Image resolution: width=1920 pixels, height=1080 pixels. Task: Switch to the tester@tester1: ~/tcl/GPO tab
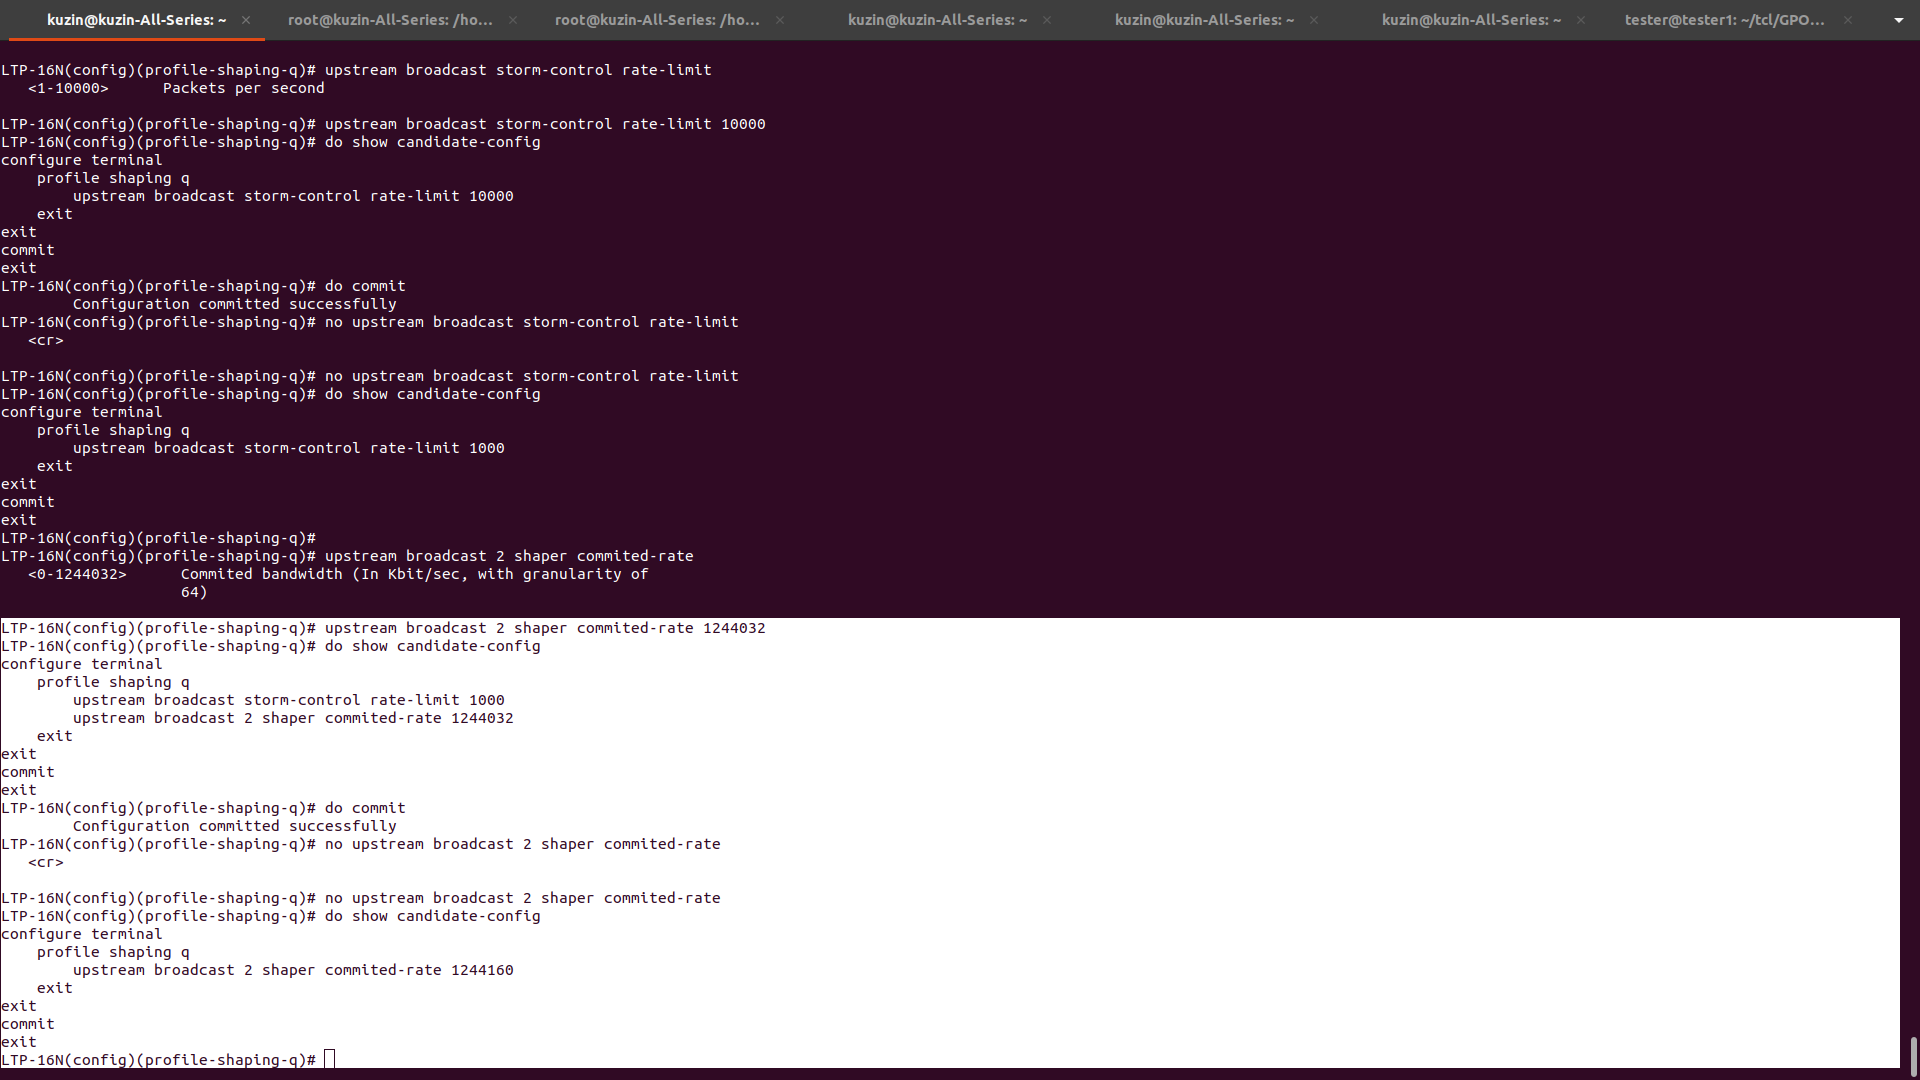click(x=1723, y=20)
